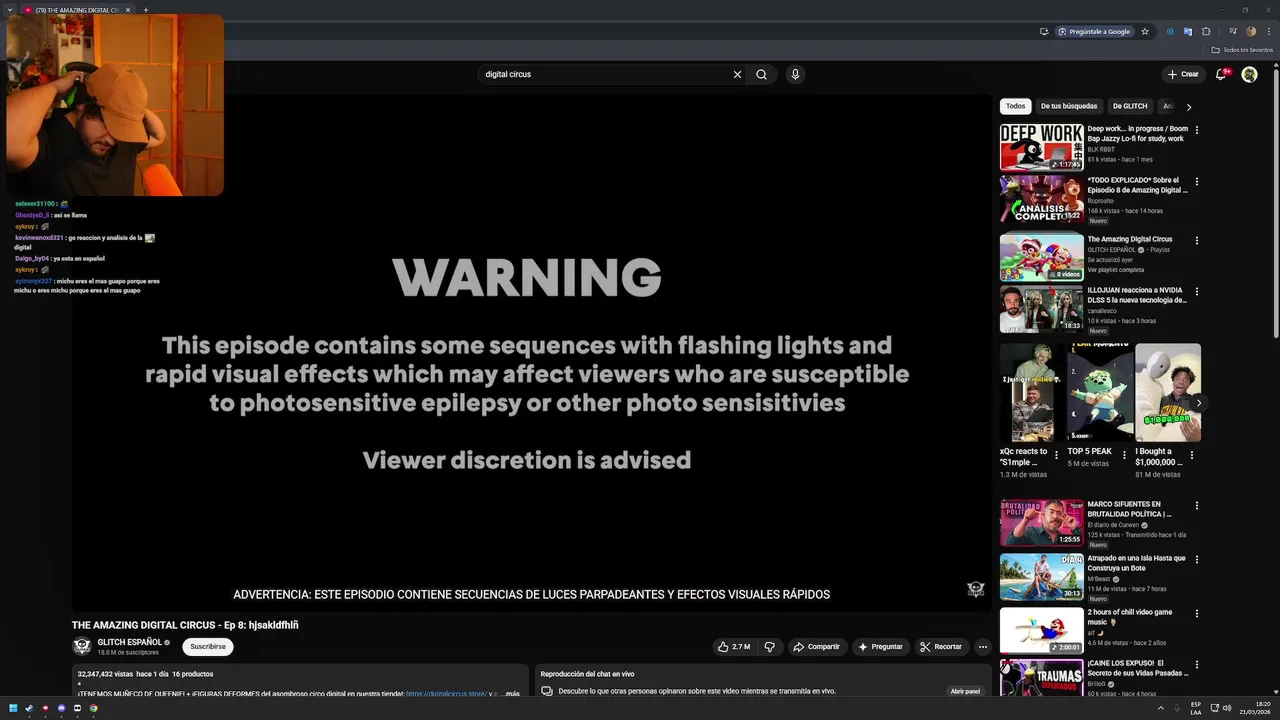Click the Preguntar button

[880, 647]
